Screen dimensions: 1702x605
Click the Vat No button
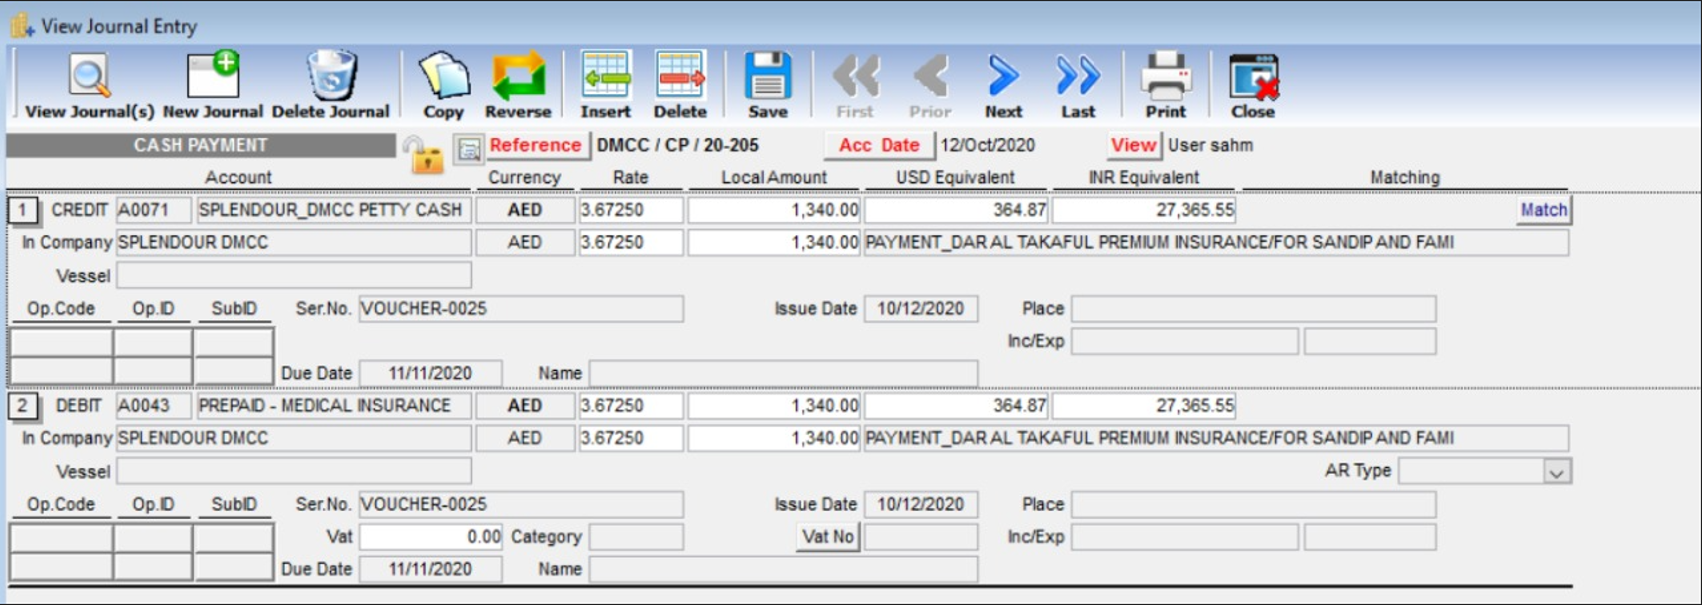[828, 537]
